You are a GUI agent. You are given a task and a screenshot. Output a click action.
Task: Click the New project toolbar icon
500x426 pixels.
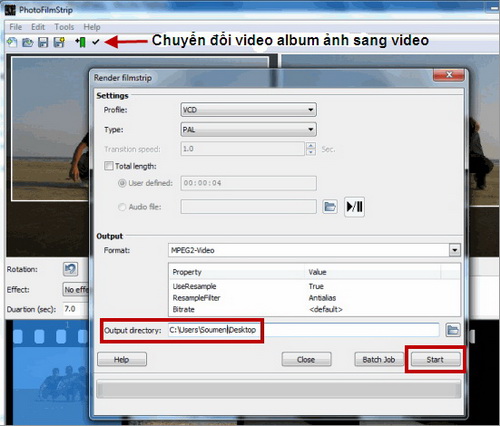pyautogui.click(x=12, y=42)
